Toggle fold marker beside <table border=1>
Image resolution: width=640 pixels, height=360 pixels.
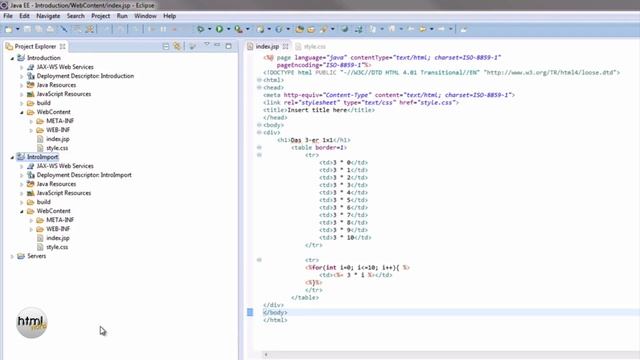point(259,147)
